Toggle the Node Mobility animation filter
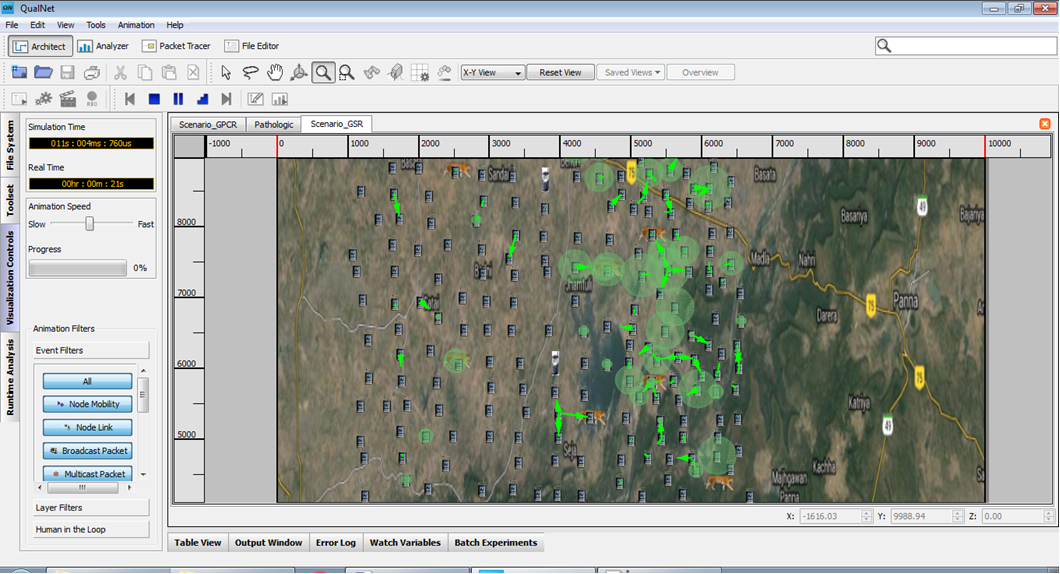Image resolution: width=1060 pixels, height=574 pixels. pos(87,404)
